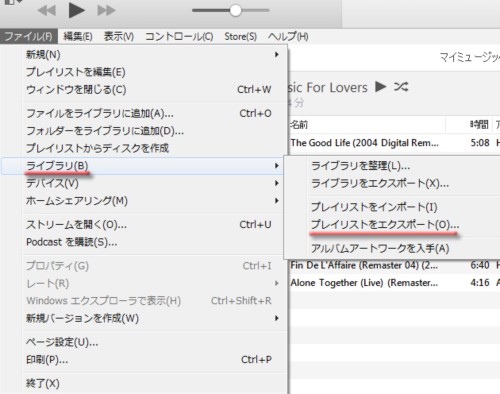
Task: Shuffle the Music For Lovers playlist
Action: click(401, 87)
